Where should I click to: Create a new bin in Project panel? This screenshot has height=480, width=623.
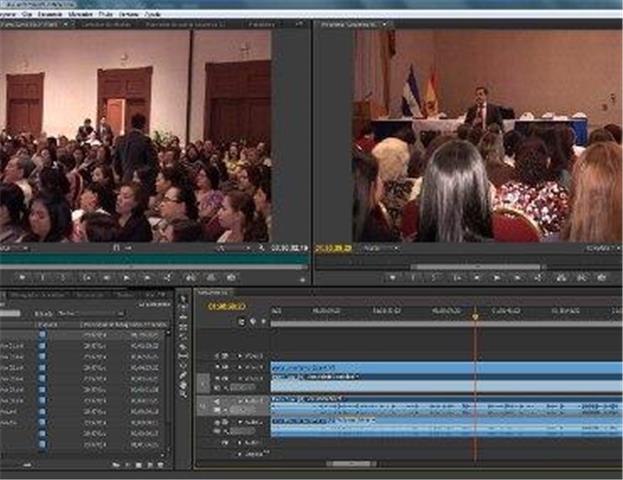(139, 465)
